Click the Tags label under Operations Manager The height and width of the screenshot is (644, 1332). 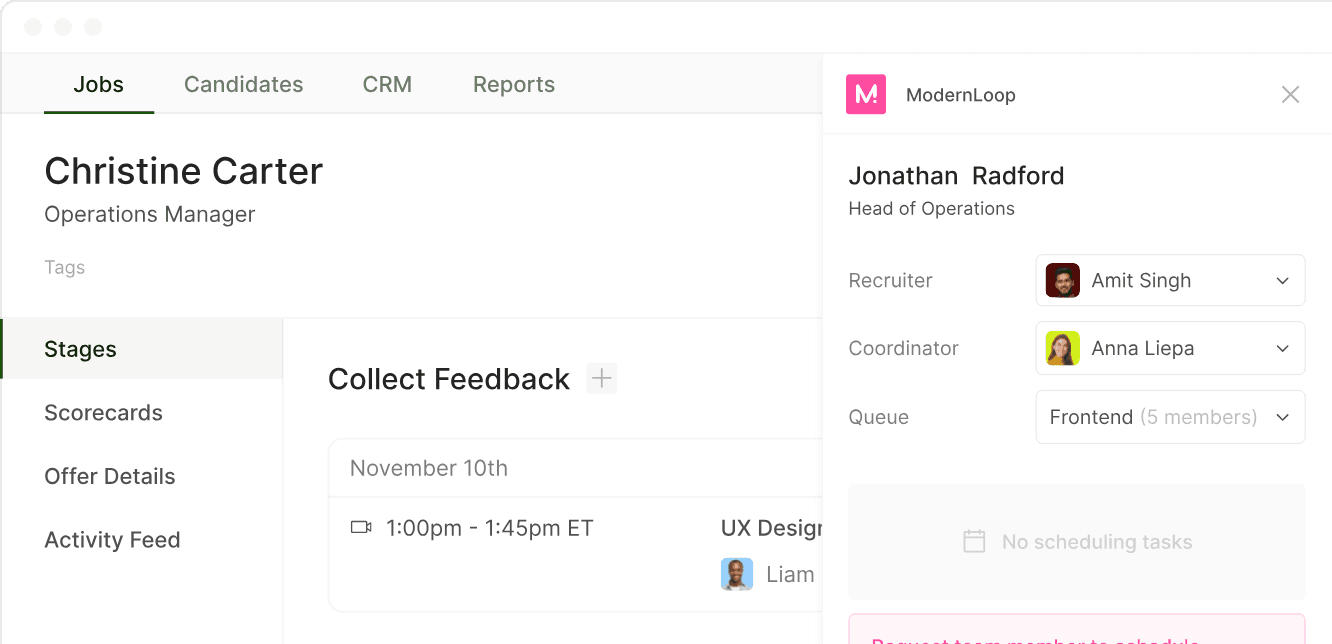(65, 267)
